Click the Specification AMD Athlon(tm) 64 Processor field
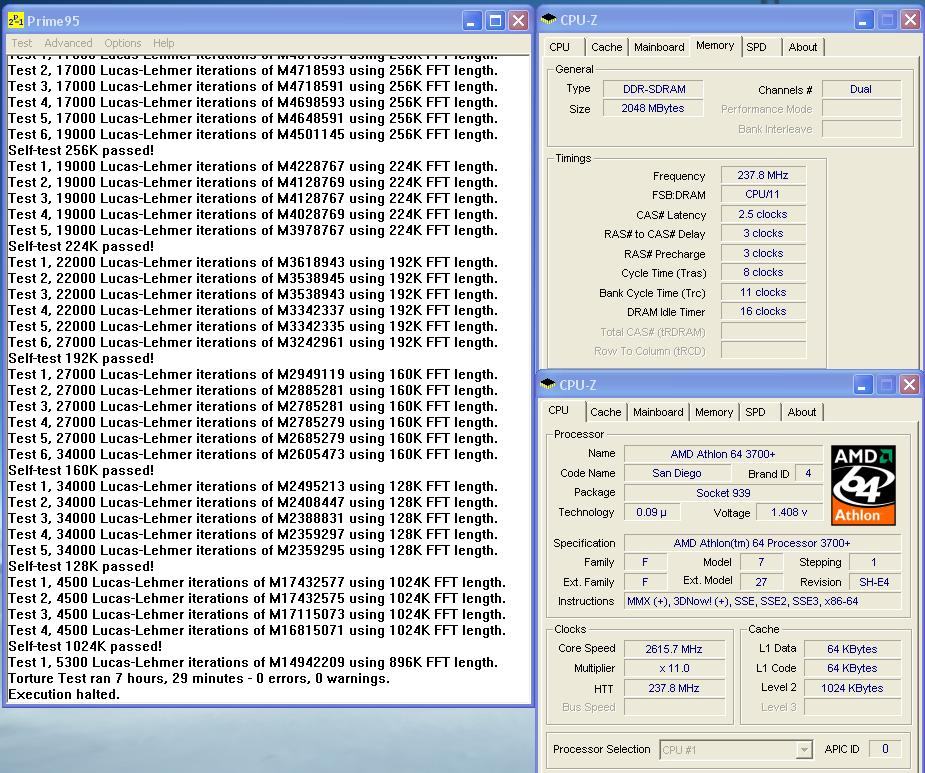The width and height of the screenshot is (925, 773). click(763, 543)
